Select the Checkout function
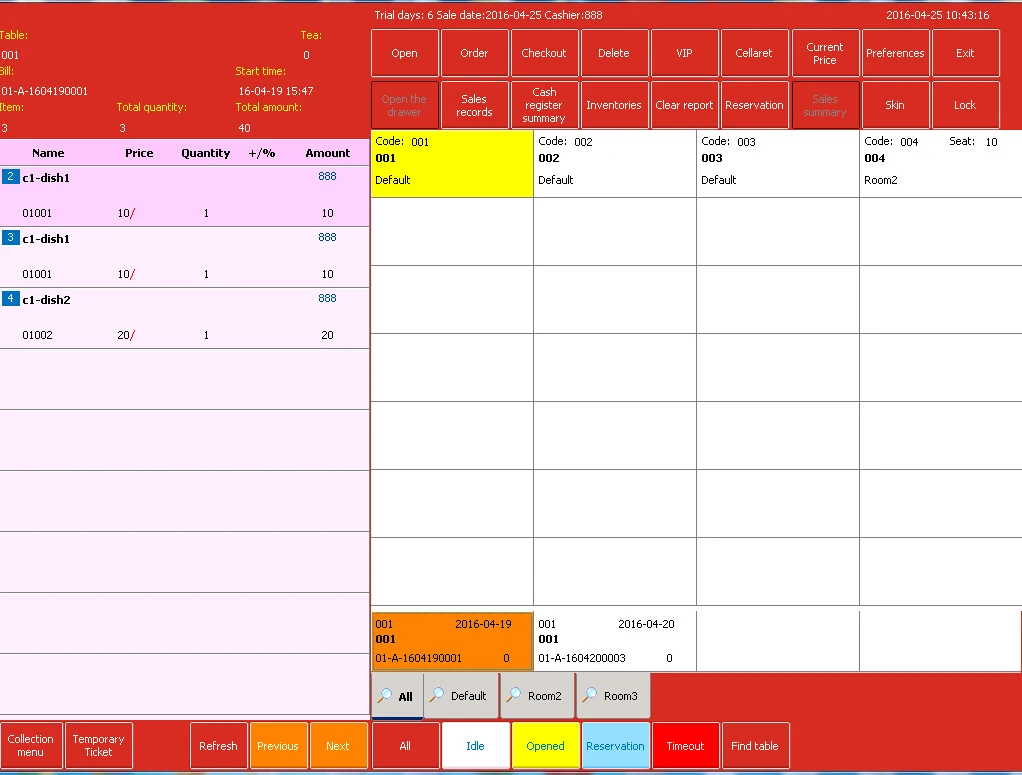The width and height of the screenshot is (1022, 775). pyautogui.click(x=544, y=52)
